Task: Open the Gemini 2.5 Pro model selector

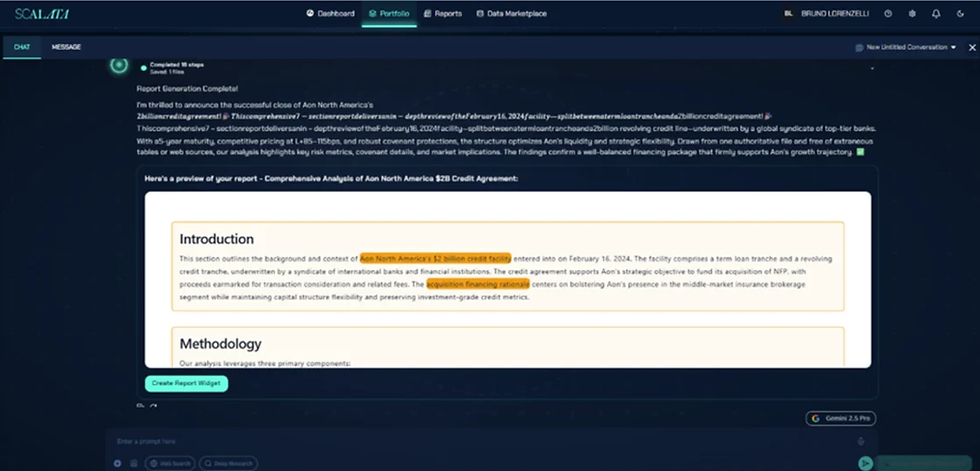Action: (841, 419)
